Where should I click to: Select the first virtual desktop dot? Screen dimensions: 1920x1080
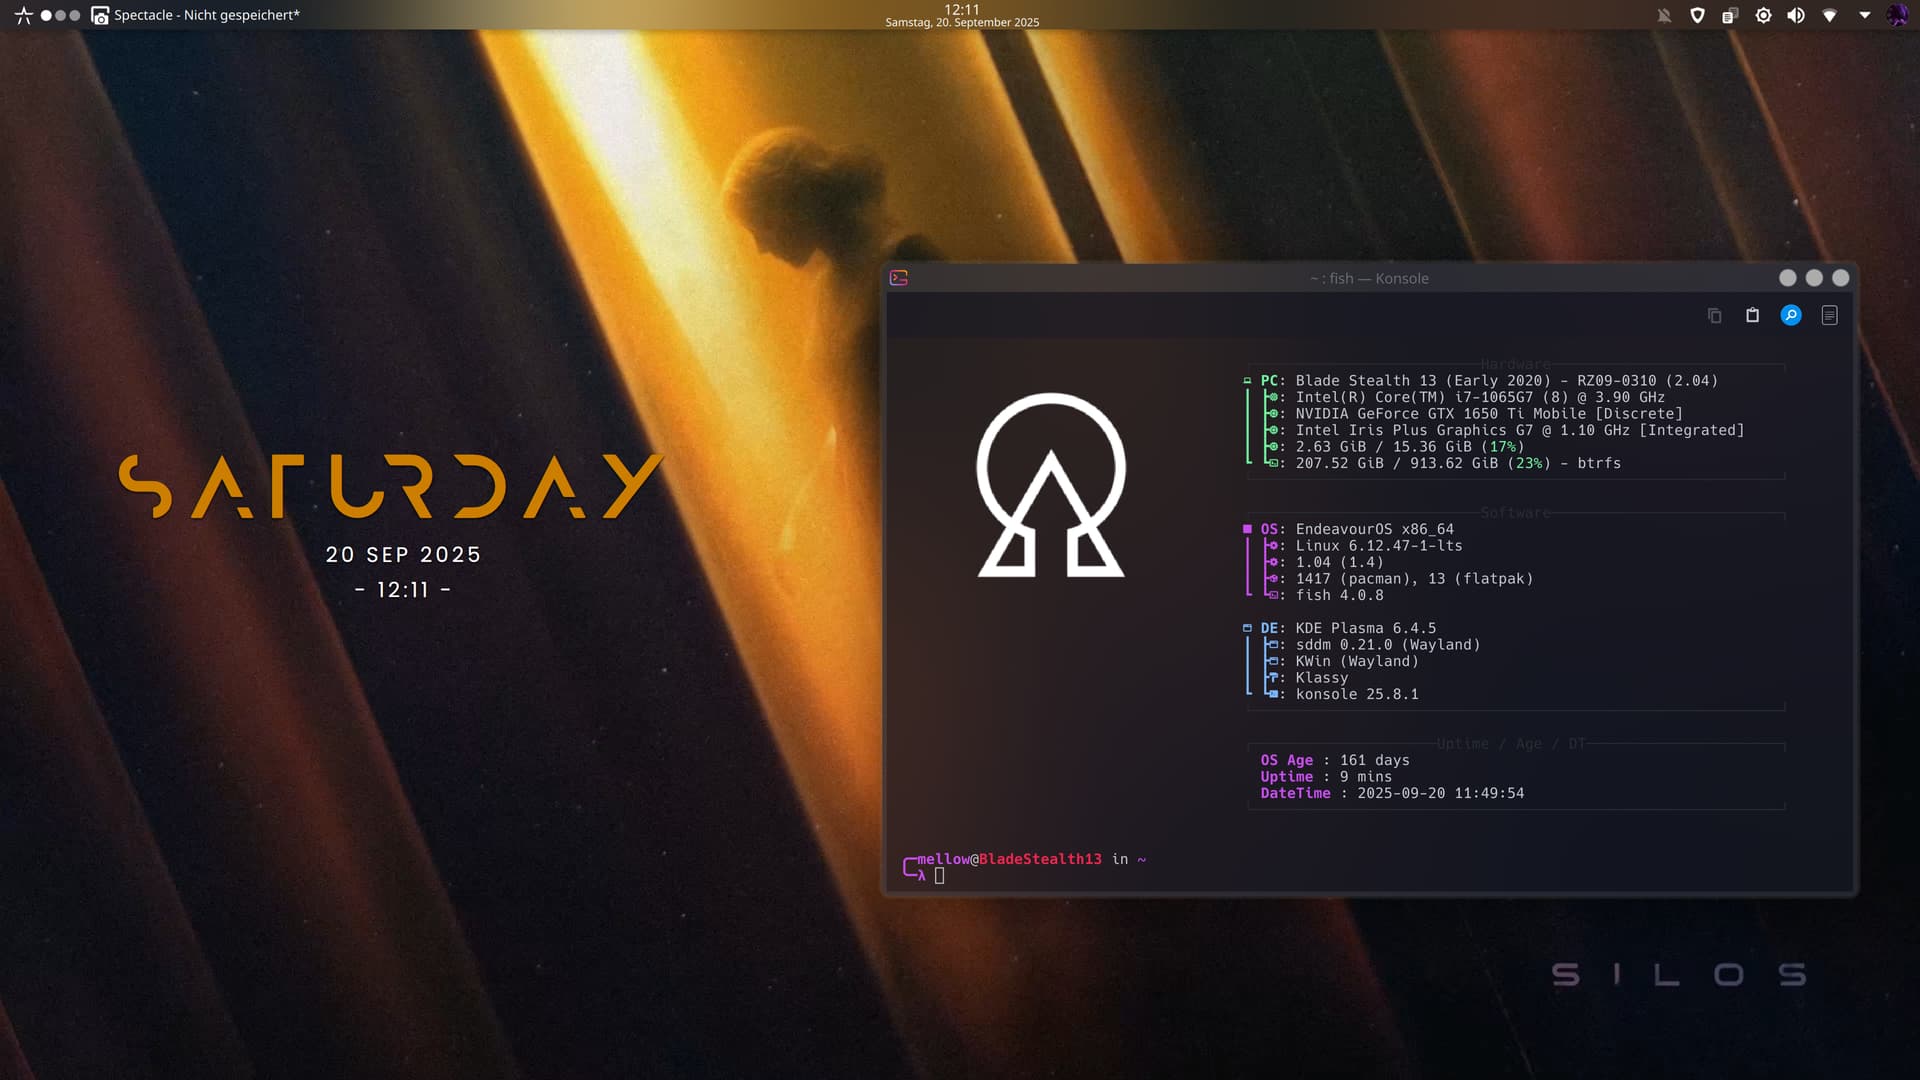pos(46,15)
